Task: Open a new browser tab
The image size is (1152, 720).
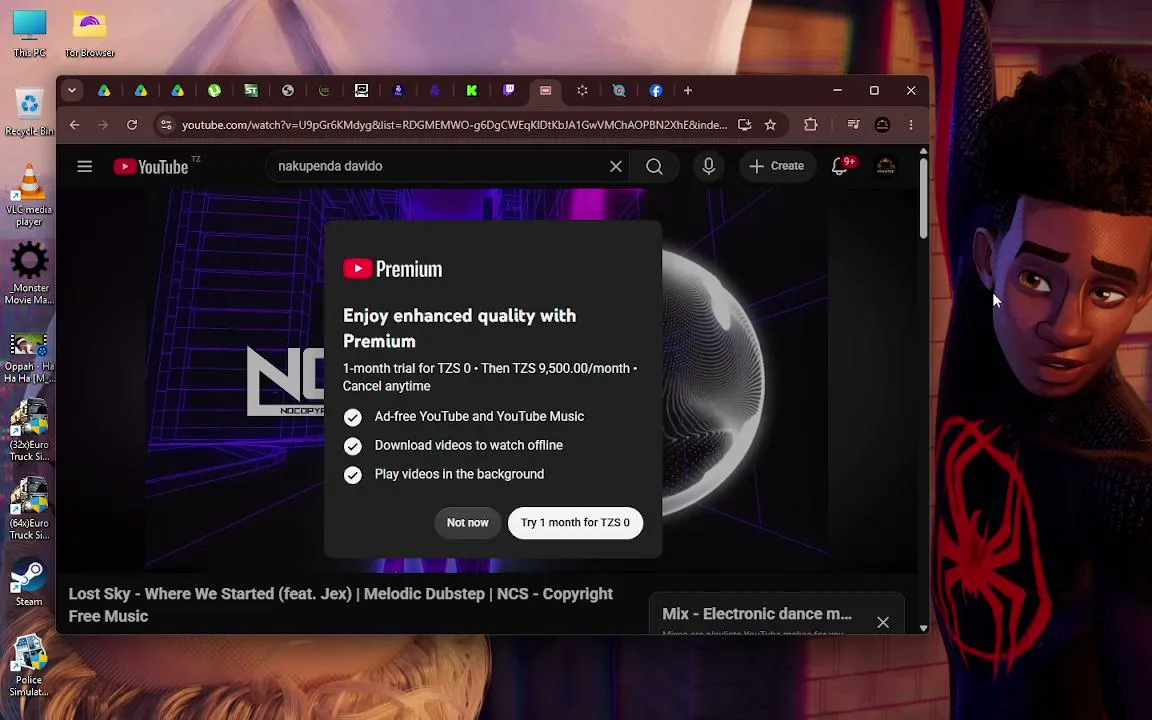Action: 688,90
